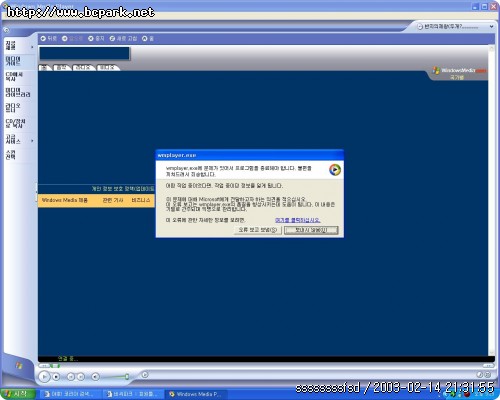The width and height of the screenshot is (500, 400).
Task: Expand the Now Playing sidebar arrow
Action: click(x=32, y=47)
